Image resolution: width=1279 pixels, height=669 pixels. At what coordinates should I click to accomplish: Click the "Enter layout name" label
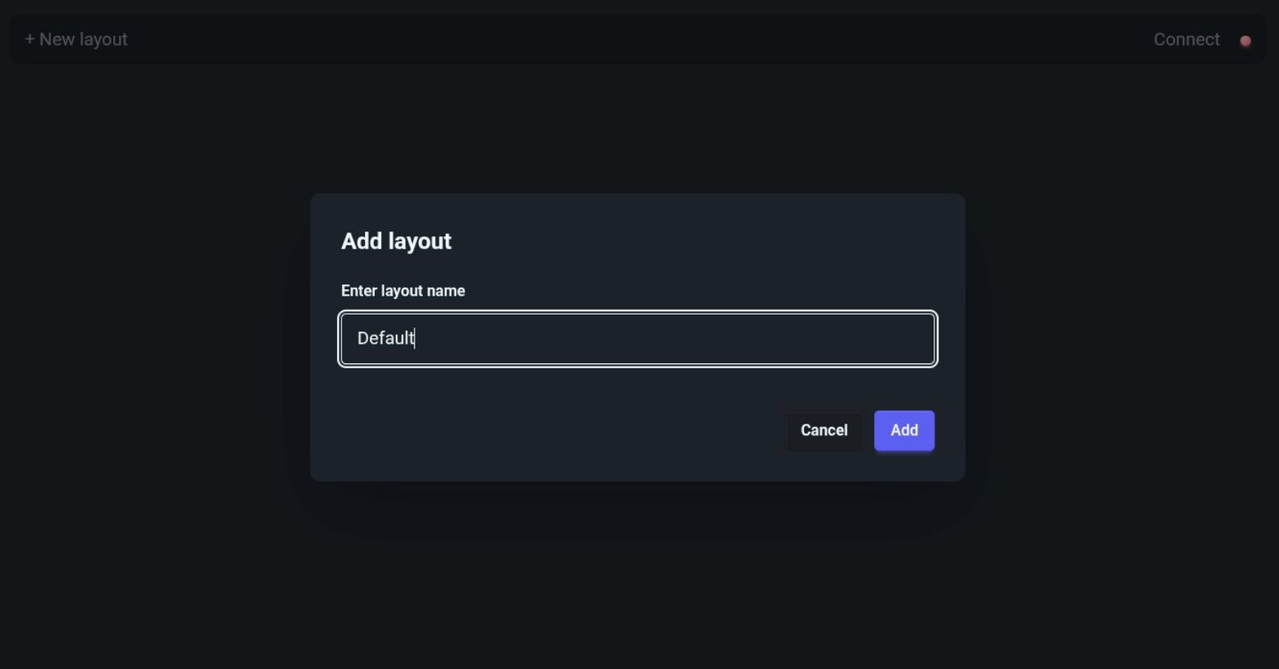pyautogui.click(x=403, y=291)
